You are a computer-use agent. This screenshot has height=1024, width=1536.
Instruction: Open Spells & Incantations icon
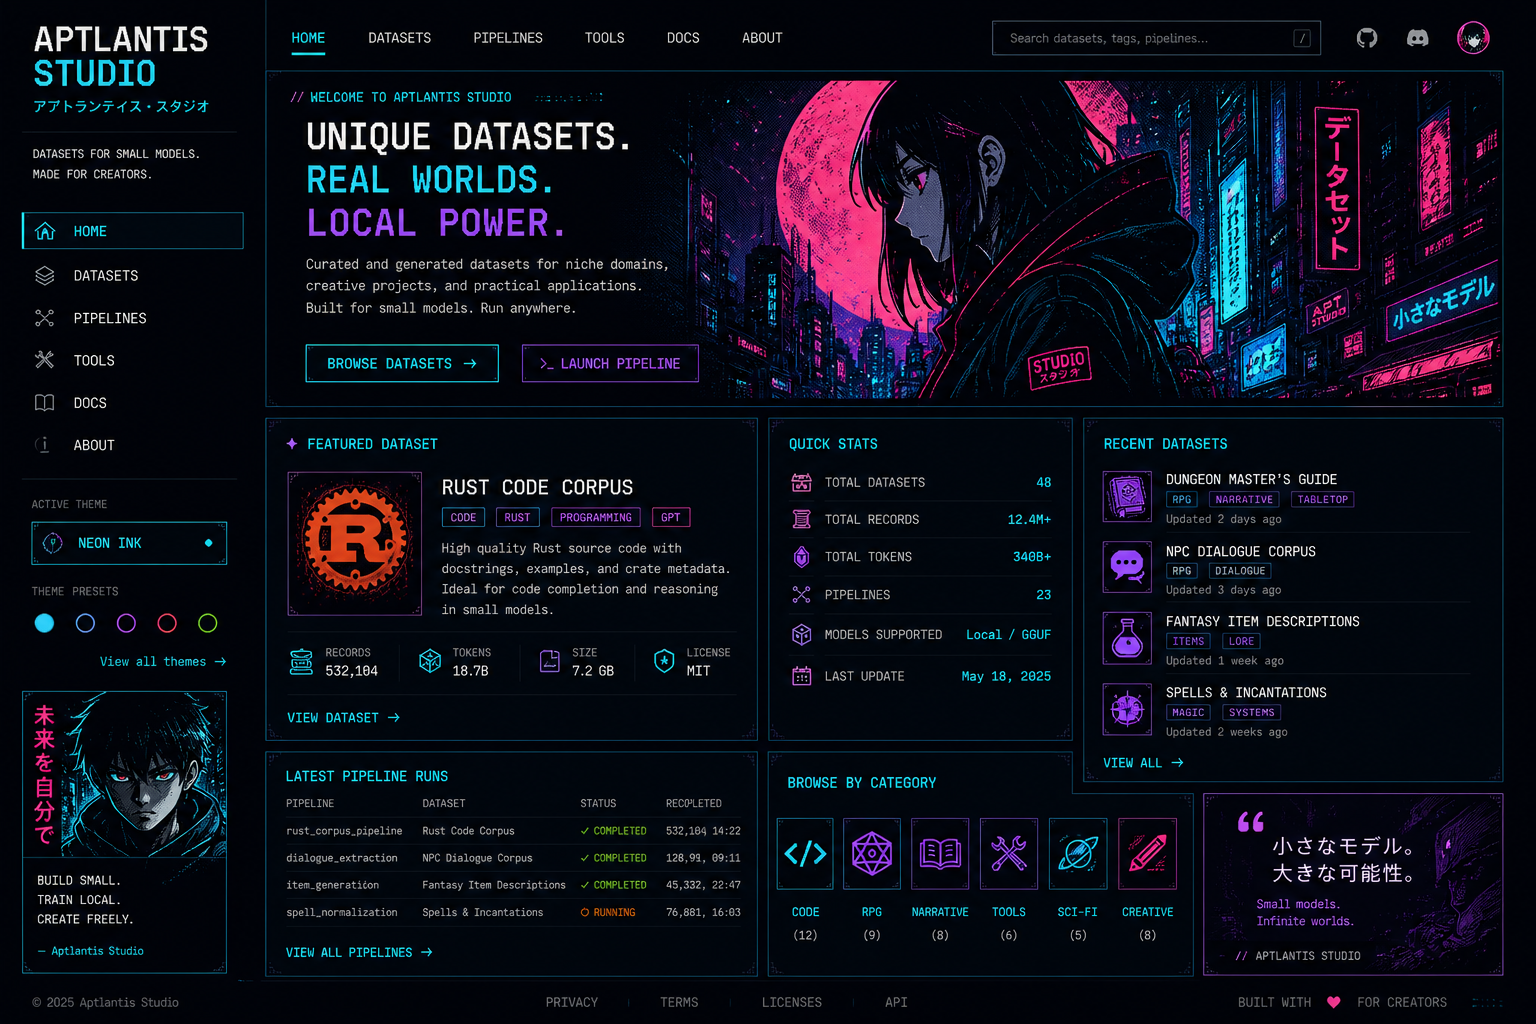pos(1128,709)
